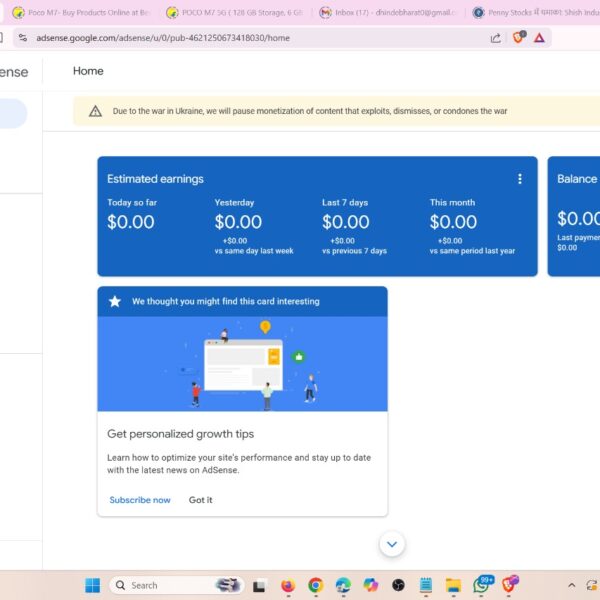Screen dimensions: 600x600
Task: Click the Get personalized growth tips title
Action: coord(181,434)
